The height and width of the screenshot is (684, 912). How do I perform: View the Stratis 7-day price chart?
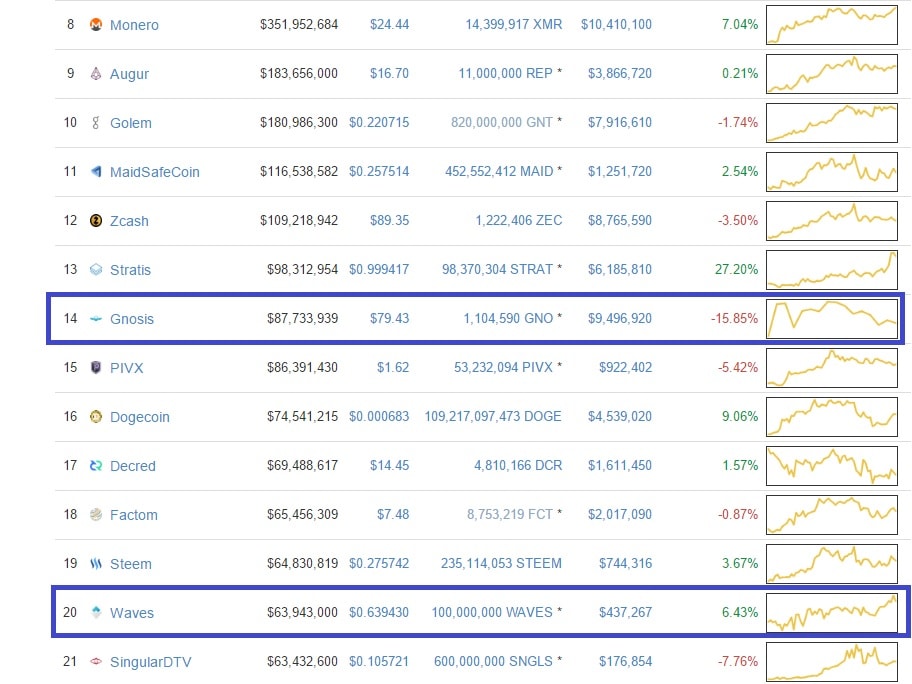[x=832, y=269]
